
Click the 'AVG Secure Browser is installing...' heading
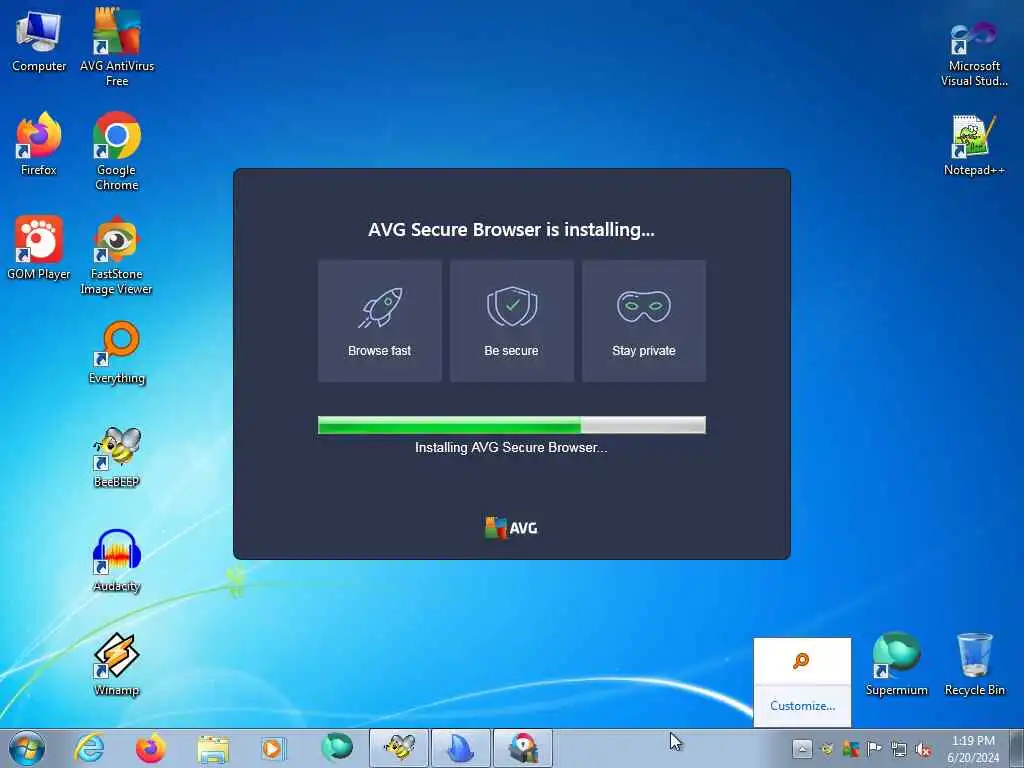[x=511, y=229]
